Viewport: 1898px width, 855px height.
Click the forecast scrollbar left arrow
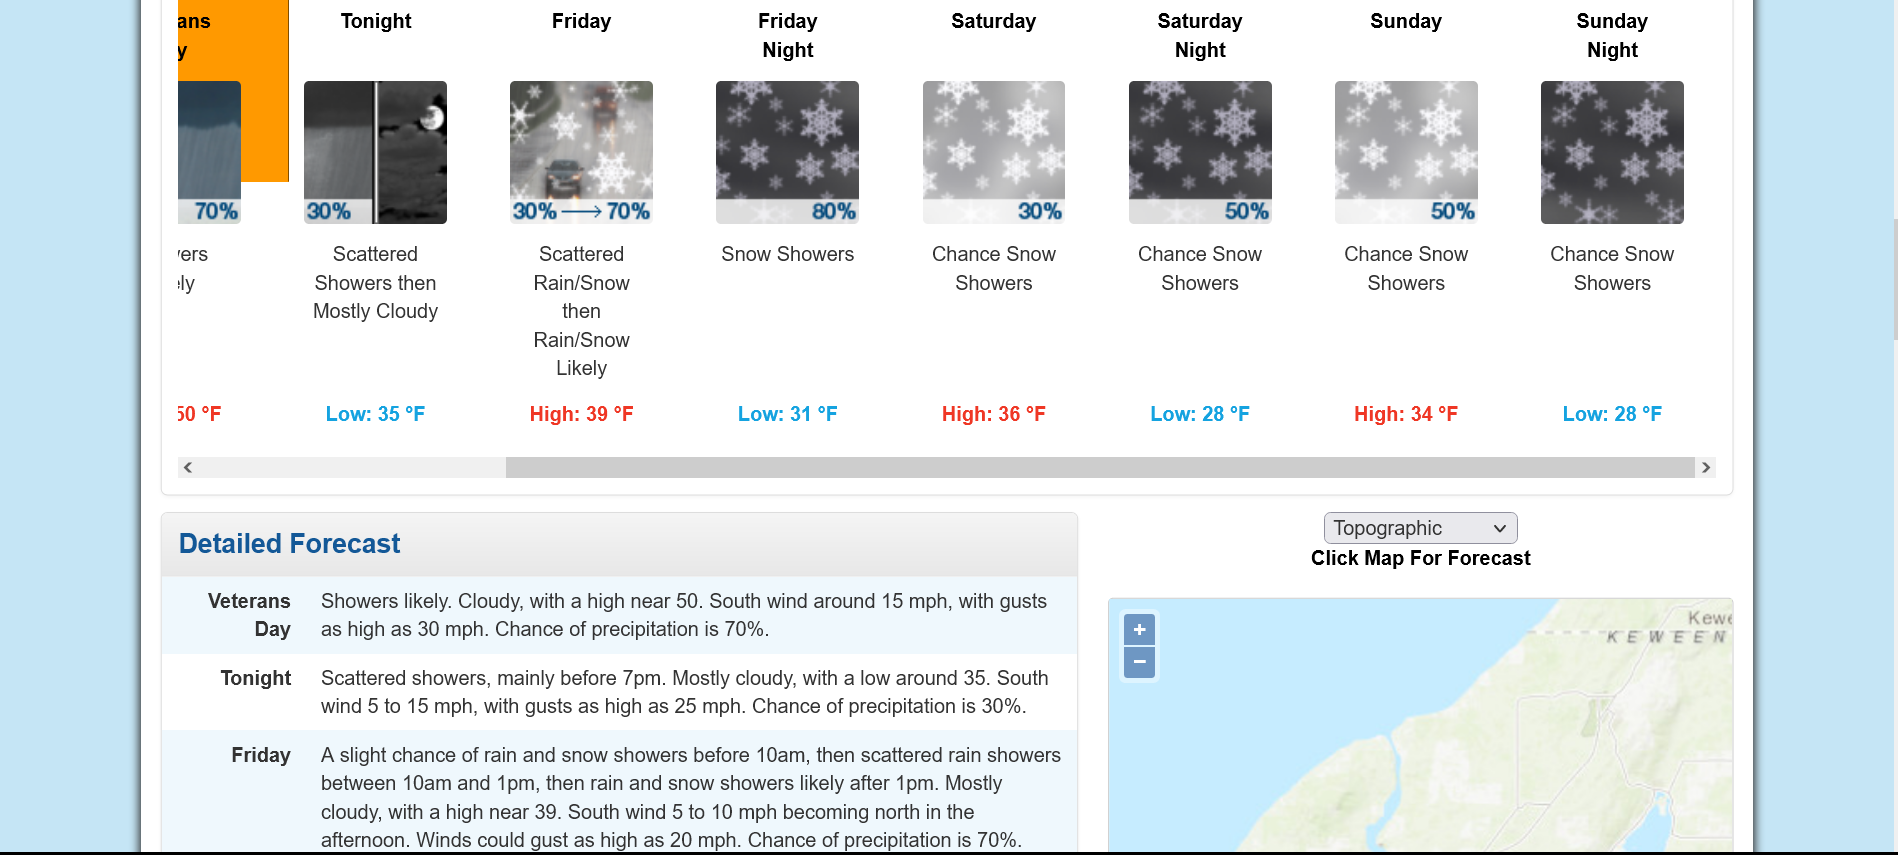(x=187, y=467)
